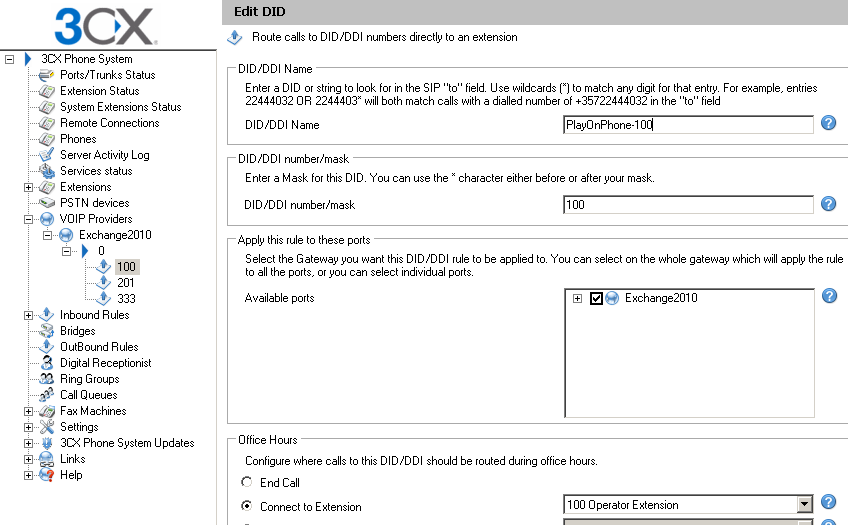848x525 pixels.
Task: Click the OutBound Rules icon
Action: (x=47, y=347)
